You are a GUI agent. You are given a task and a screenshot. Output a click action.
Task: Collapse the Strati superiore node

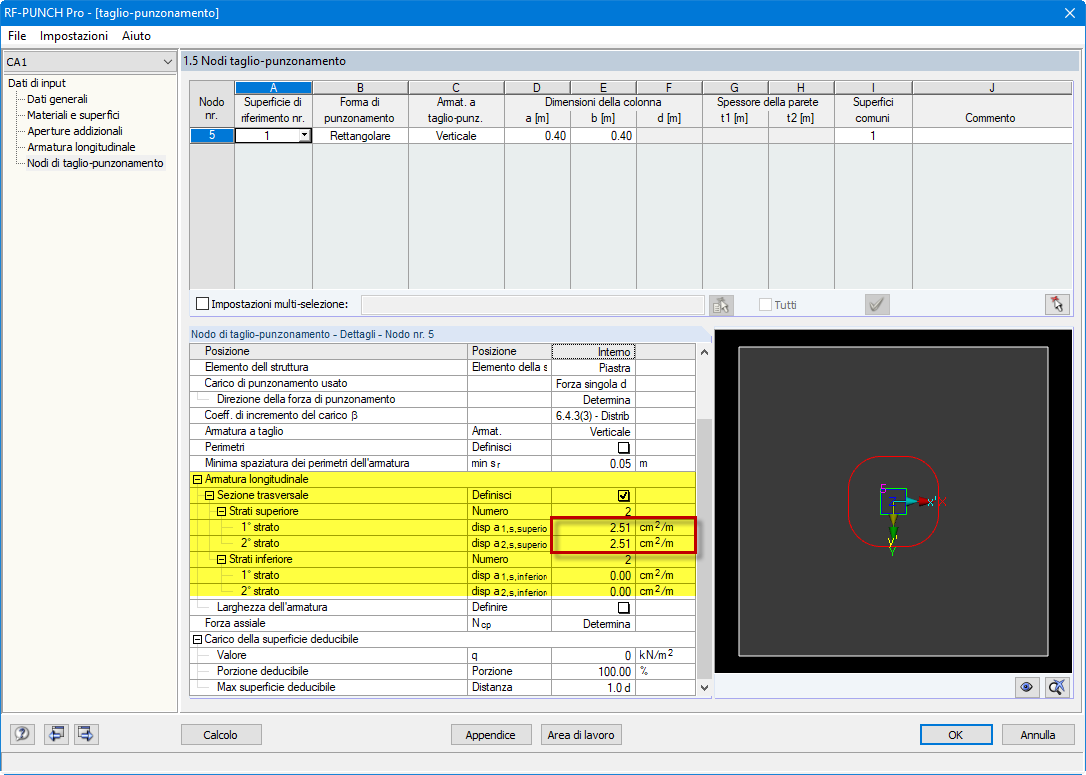coord(222,511)
